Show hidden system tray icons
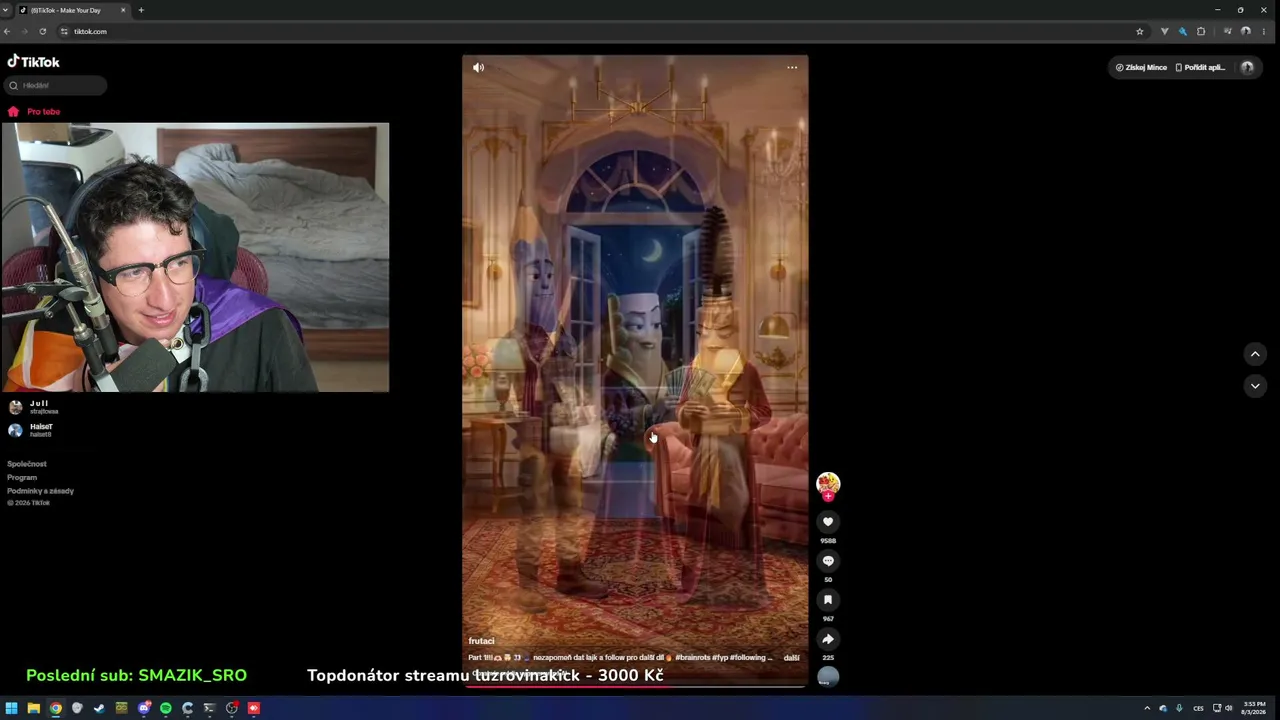 click(1147, 708)
